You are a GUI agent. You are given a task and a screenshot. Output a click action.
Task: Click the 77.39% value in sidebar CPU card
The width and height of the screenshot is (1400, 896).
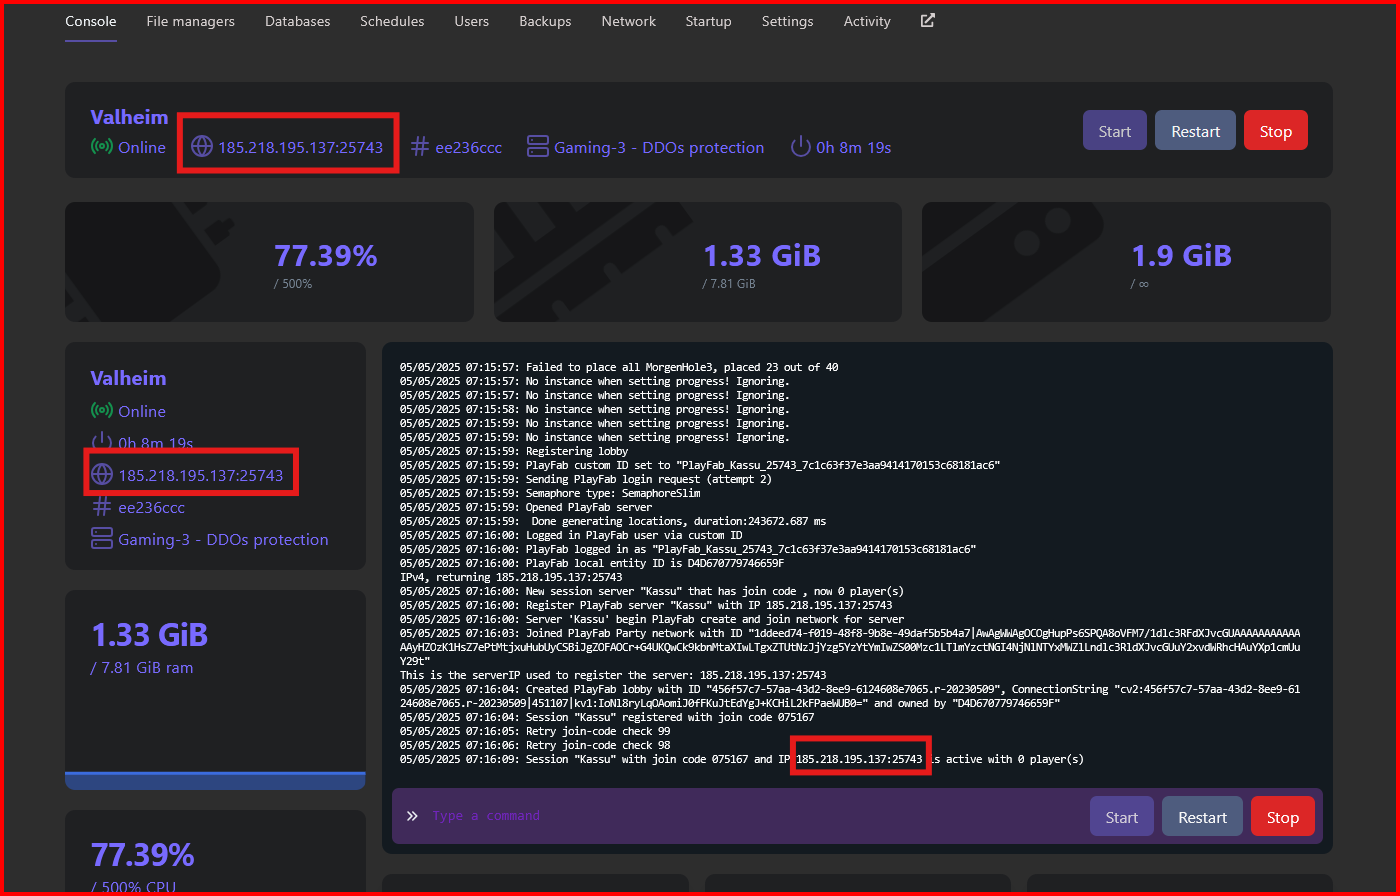[x=142, y=855]
